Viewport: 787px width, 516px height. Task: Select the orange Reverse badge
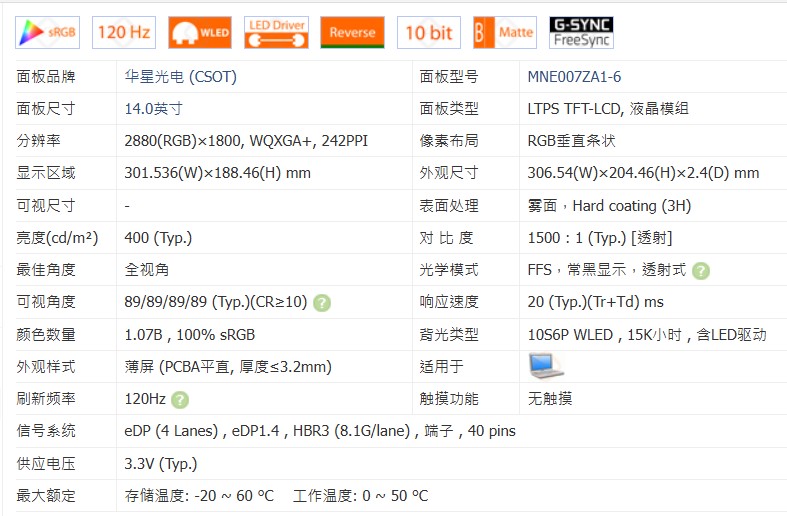click(x=352, y=32)
